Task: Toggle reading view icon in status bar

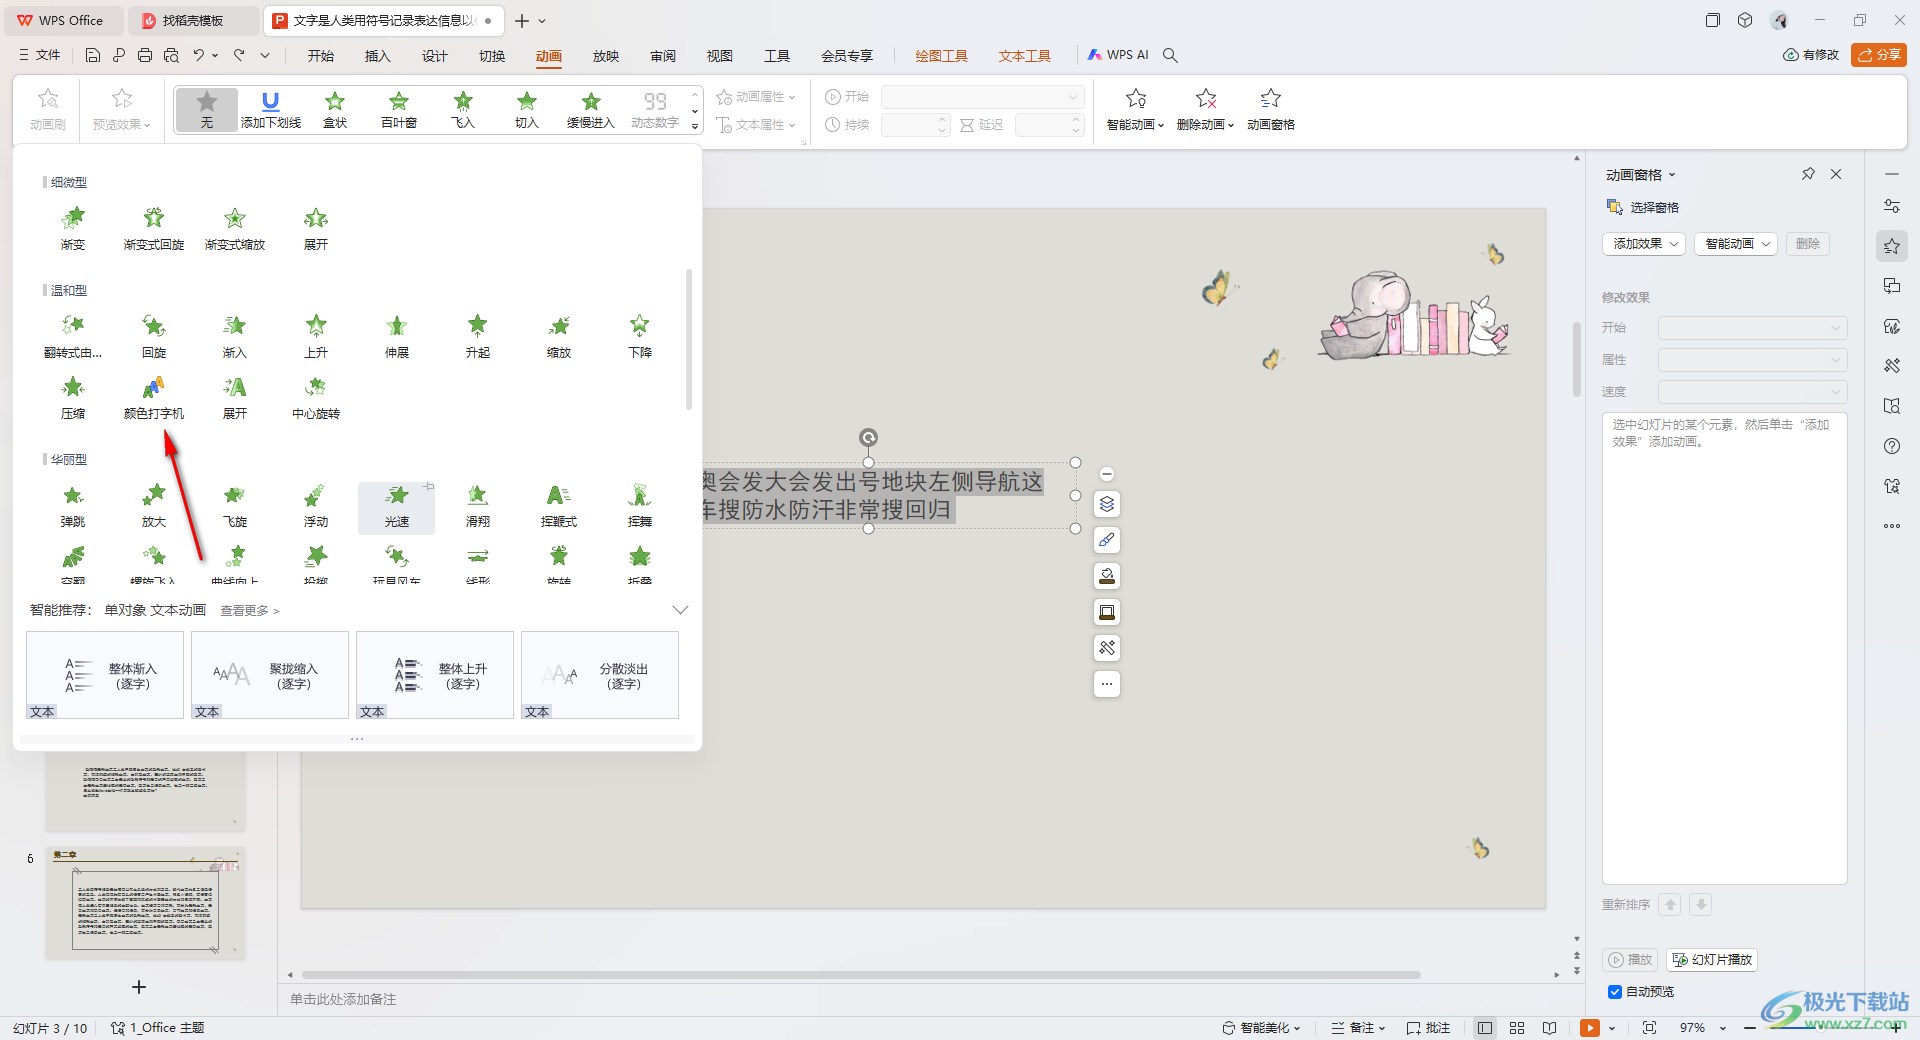Action: [1549, 1028]
